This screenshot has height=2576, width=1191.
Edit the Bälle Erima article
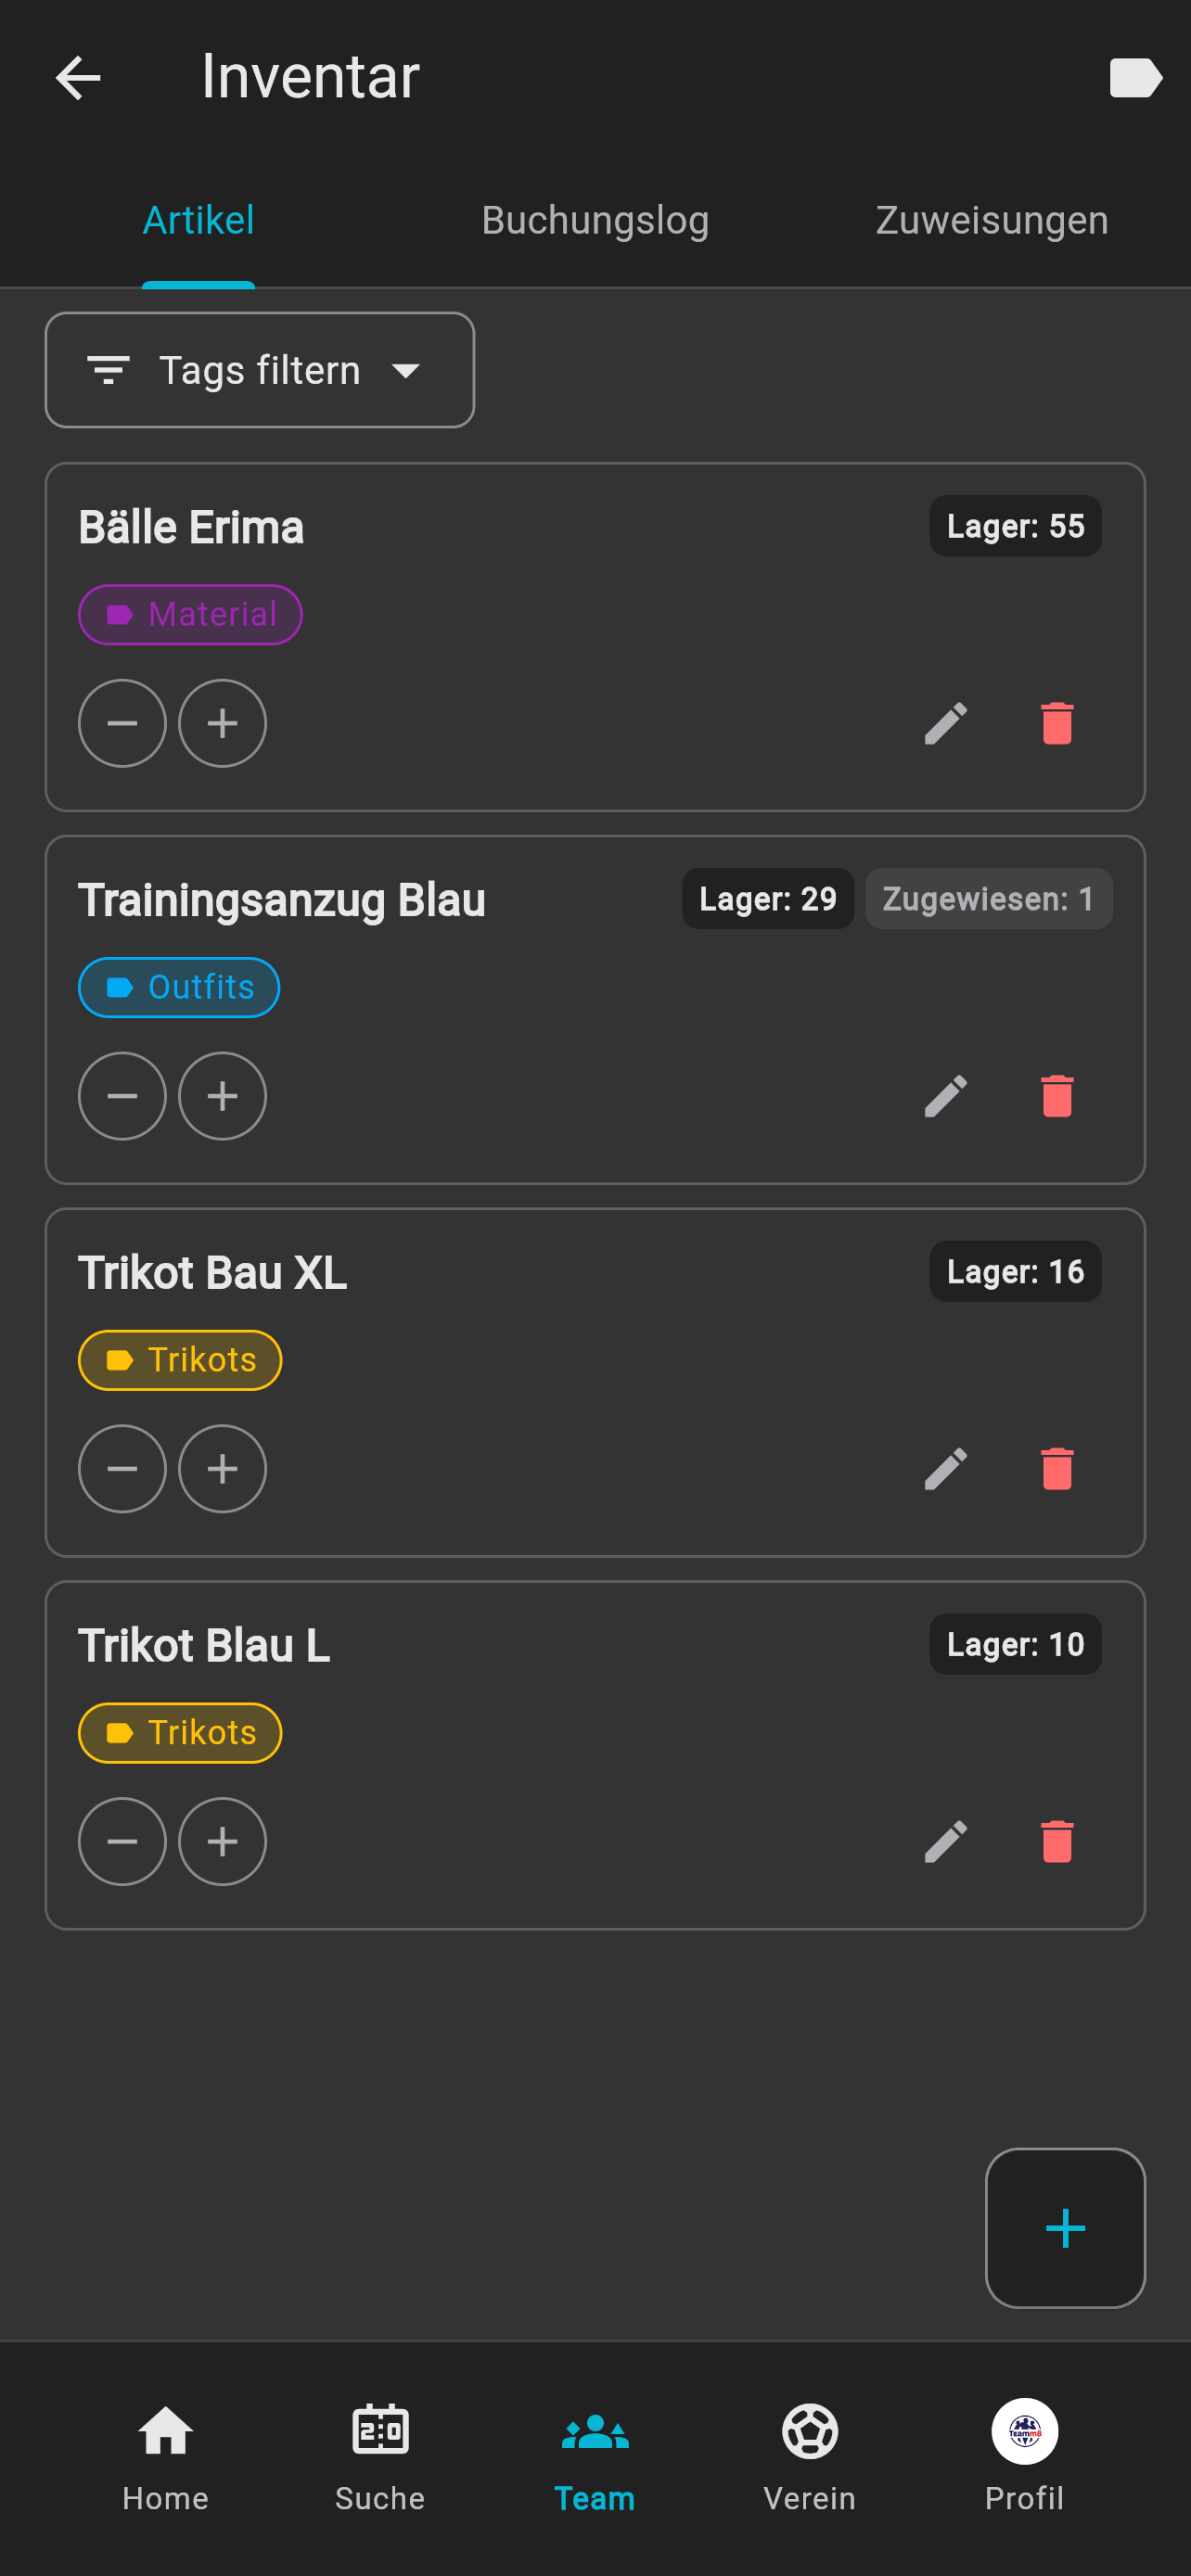point(945,723)
